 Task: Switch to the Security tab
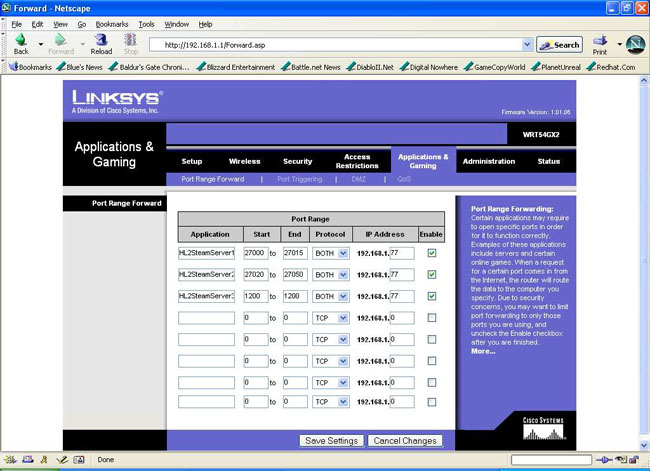(298, 161)
